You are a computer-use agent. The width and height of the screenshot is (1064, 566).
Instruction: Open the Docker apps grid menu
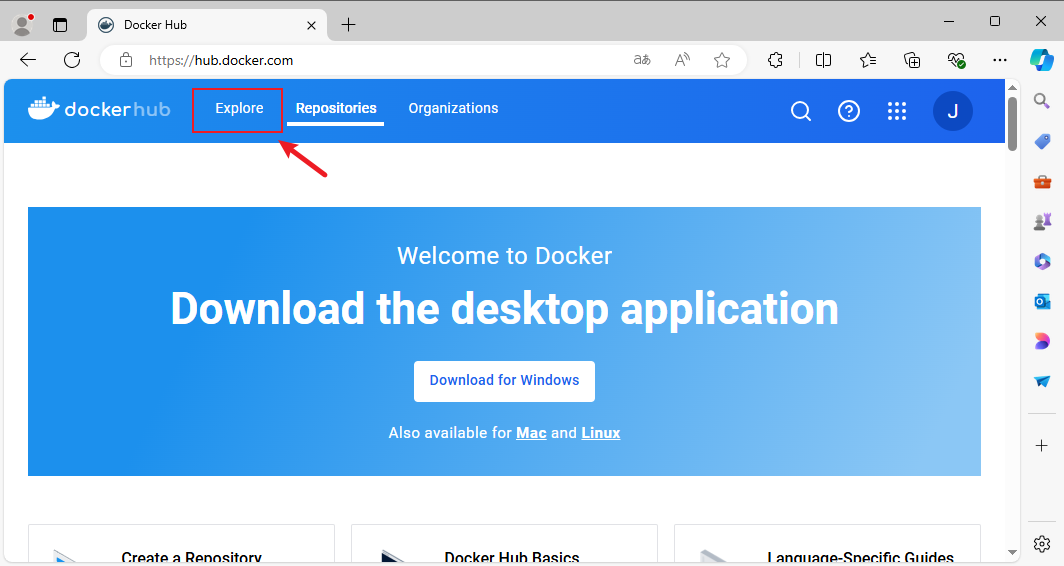click(897, 111)
